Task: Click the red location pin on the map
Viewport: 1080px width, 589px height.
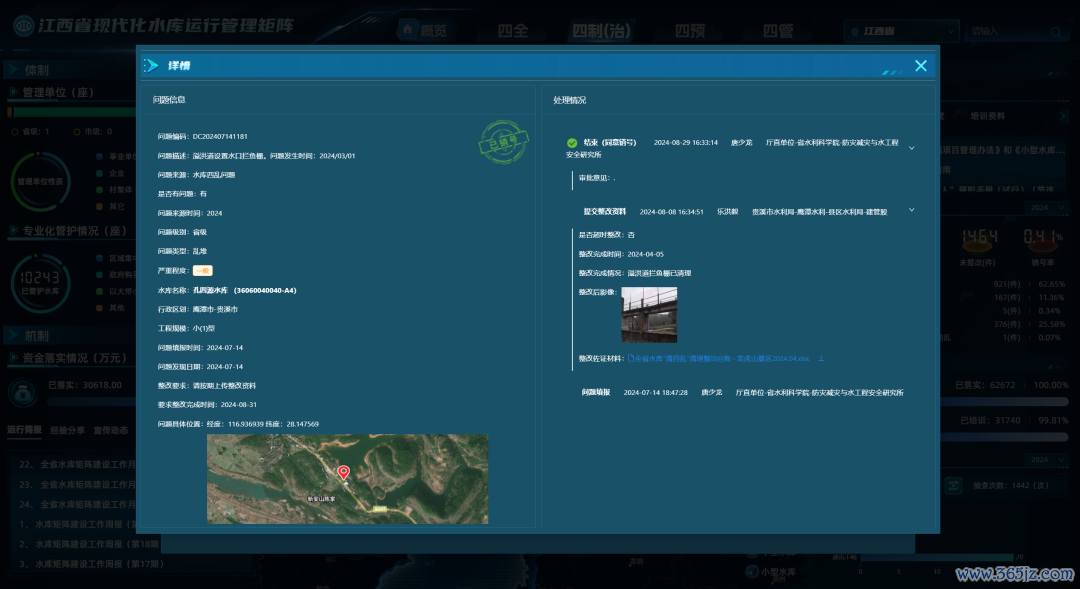Action: point(344,472)
